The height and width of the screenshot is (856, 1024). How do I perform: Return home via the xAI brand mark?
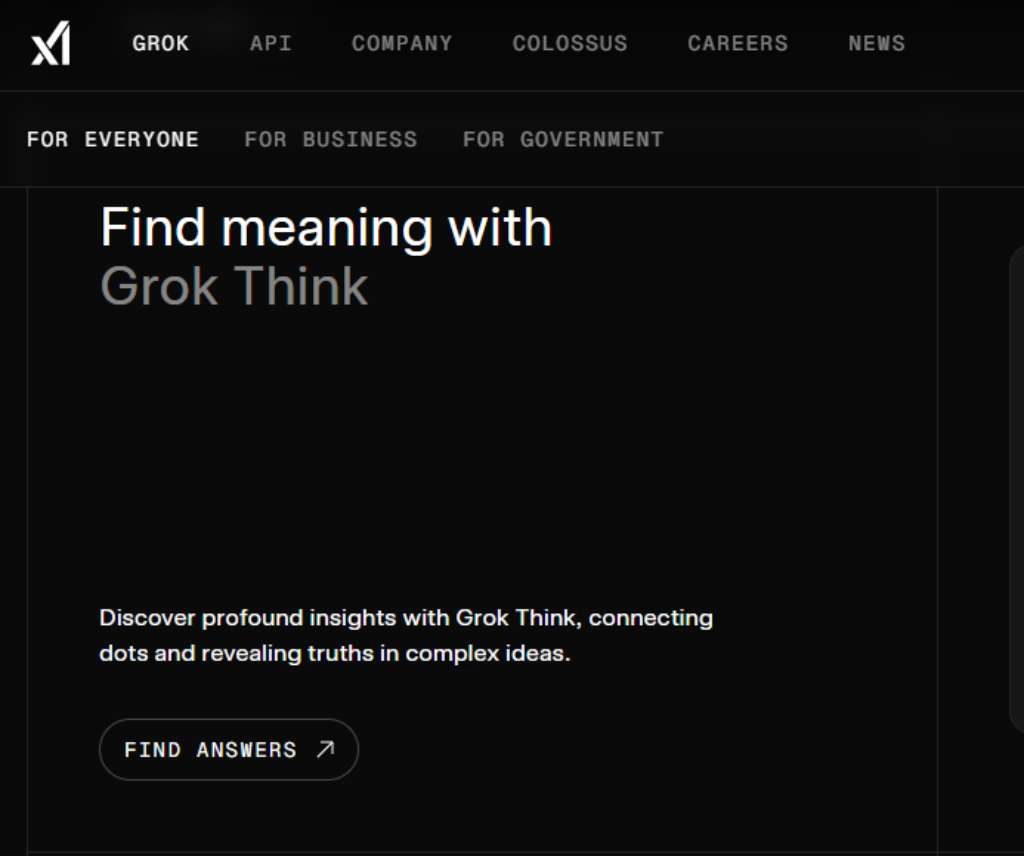point(50,42)
